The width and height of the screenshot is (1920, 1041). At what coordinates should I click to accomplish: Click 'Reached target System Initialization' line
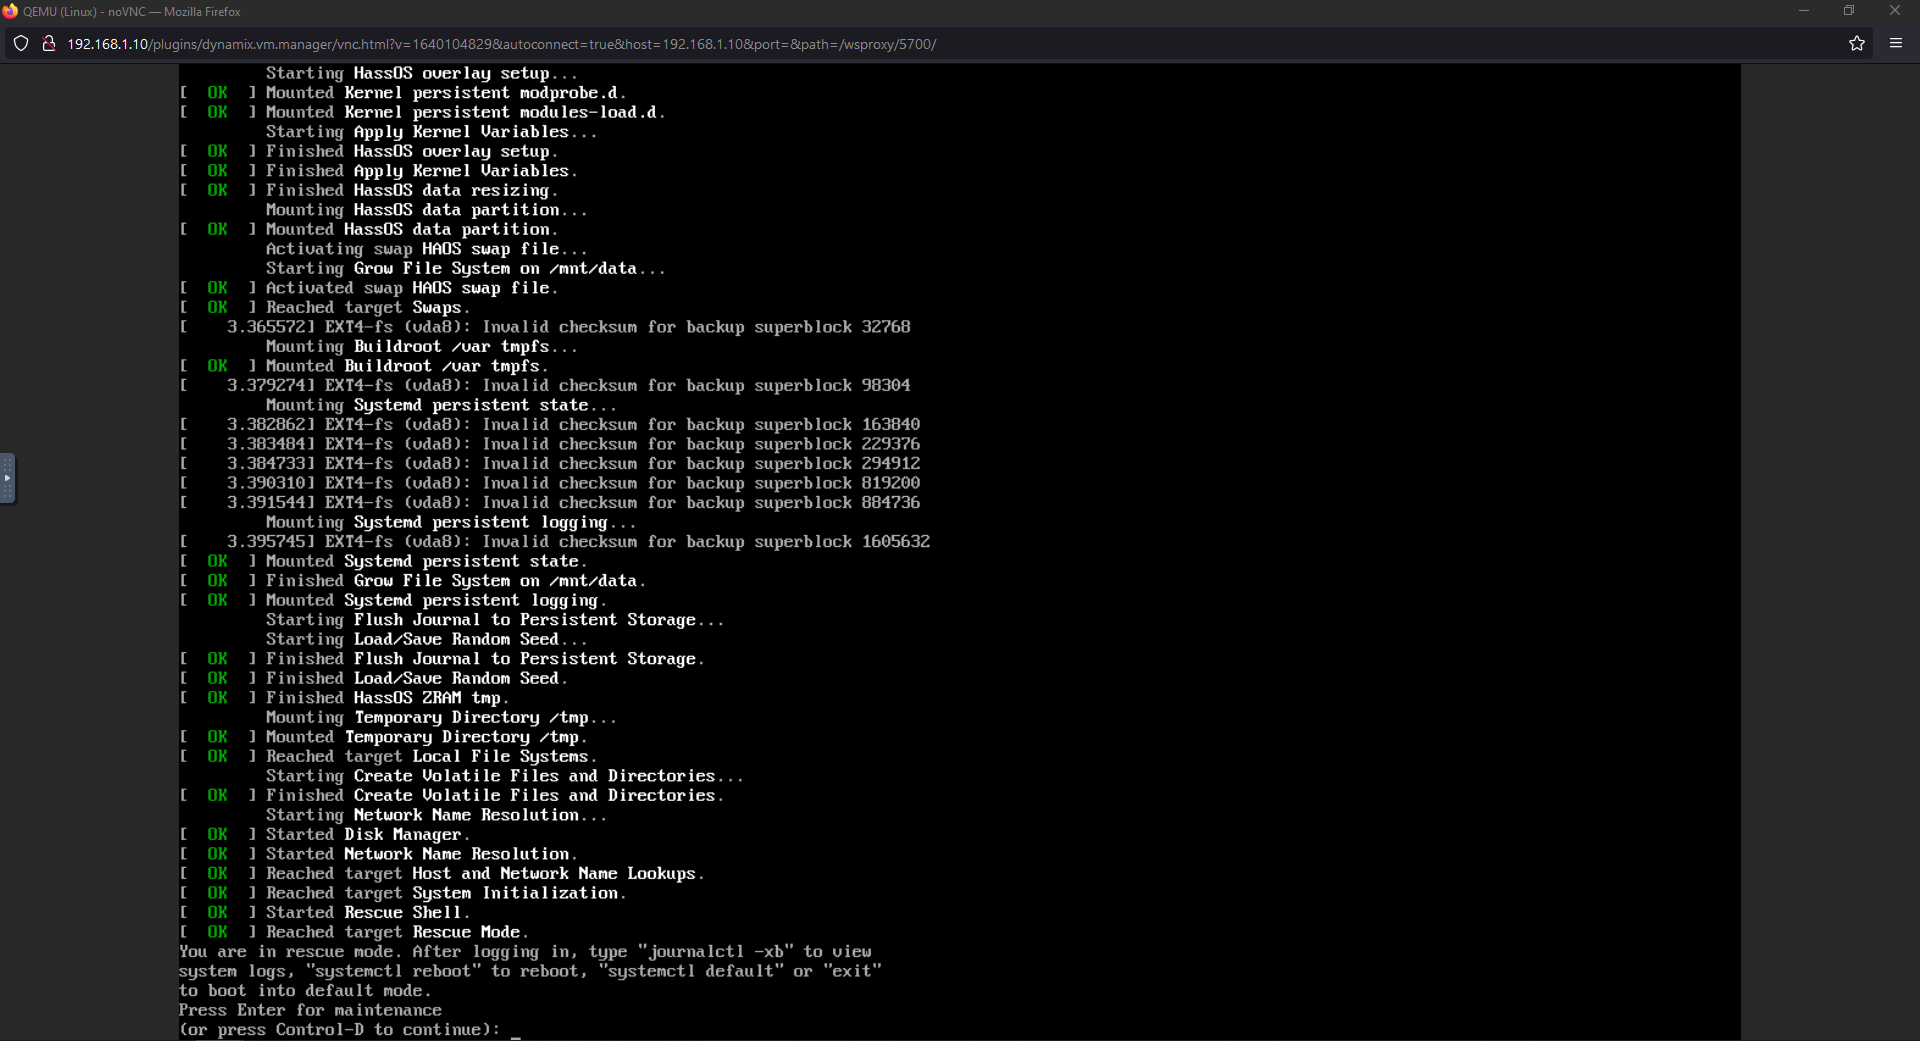pyautogui.click(x=403, y=893)
